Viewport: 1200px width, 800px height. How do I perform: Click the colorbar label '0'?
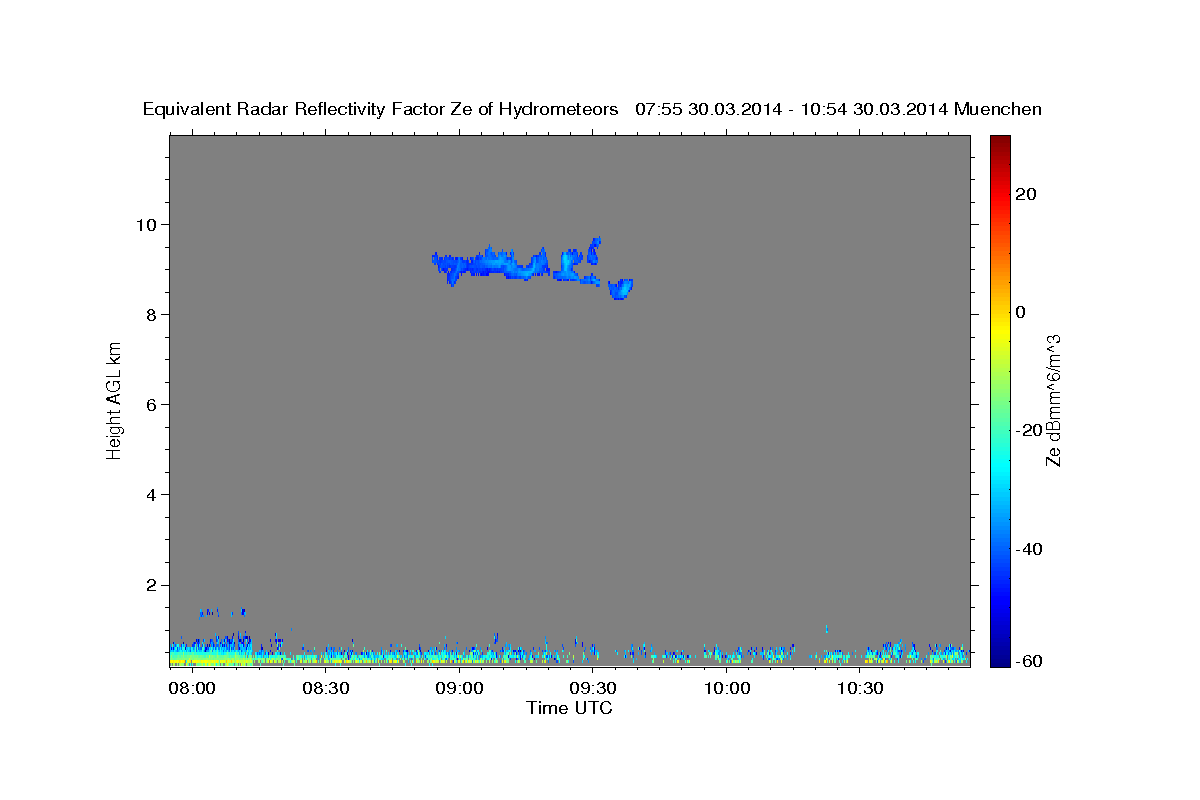(x=1020, y=312)
